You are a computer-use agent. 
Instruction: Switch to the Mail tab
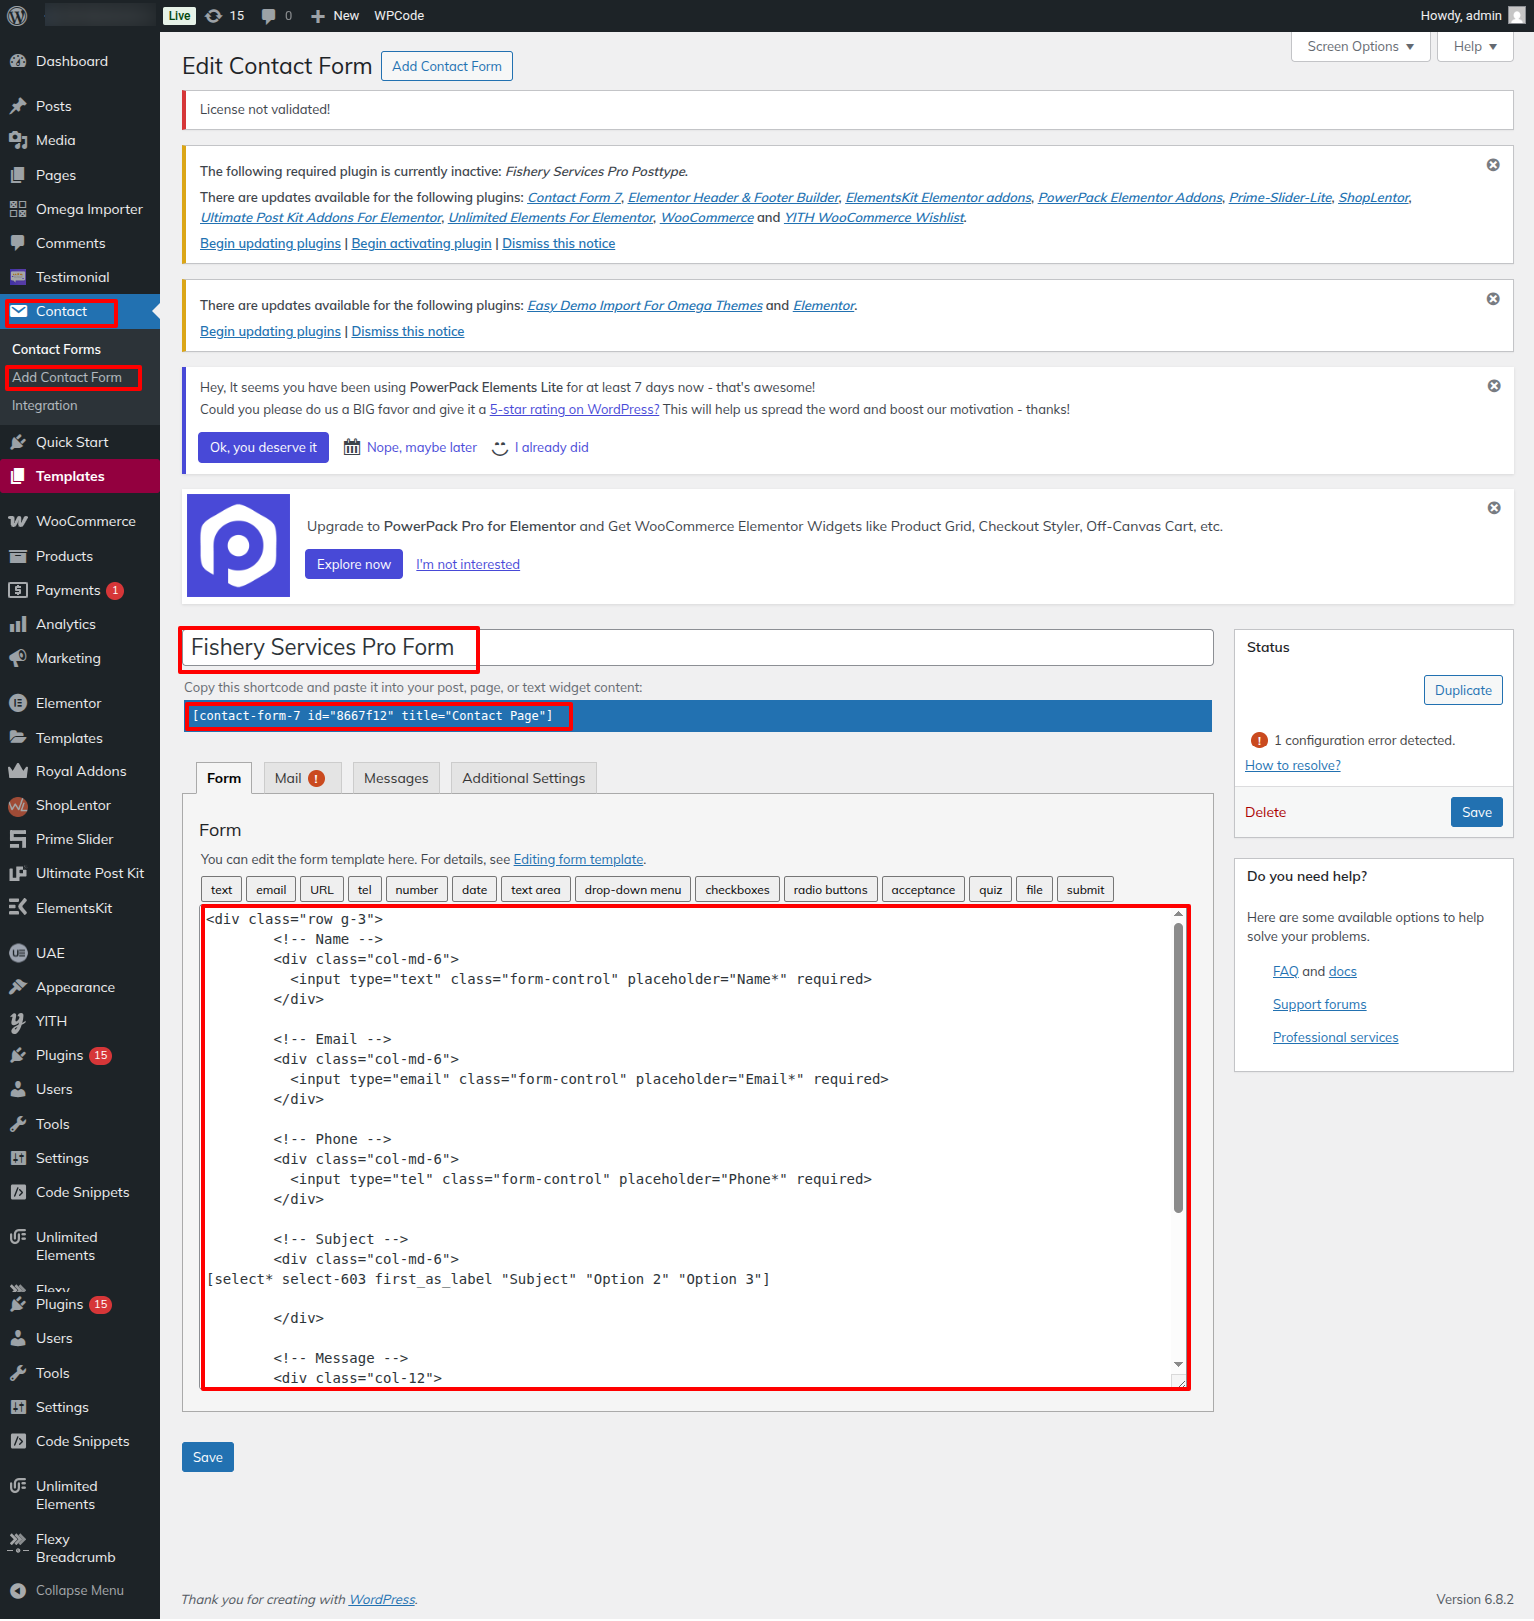tap(300, 778)
